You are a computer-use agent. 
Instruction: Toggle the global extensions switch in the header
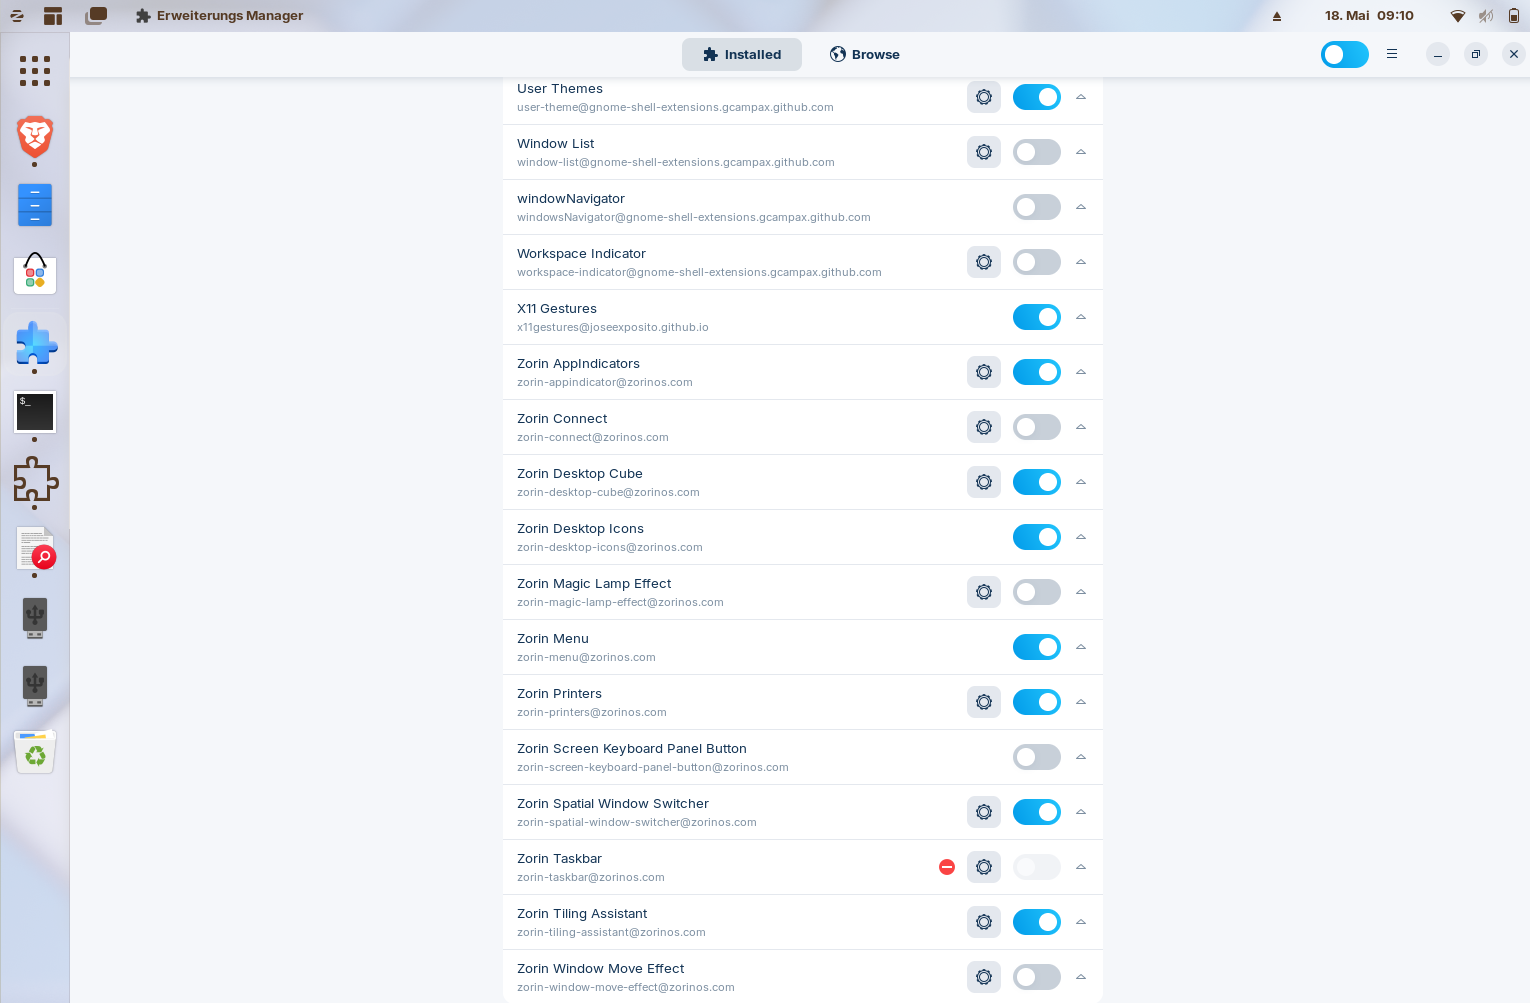point(1345,54)
